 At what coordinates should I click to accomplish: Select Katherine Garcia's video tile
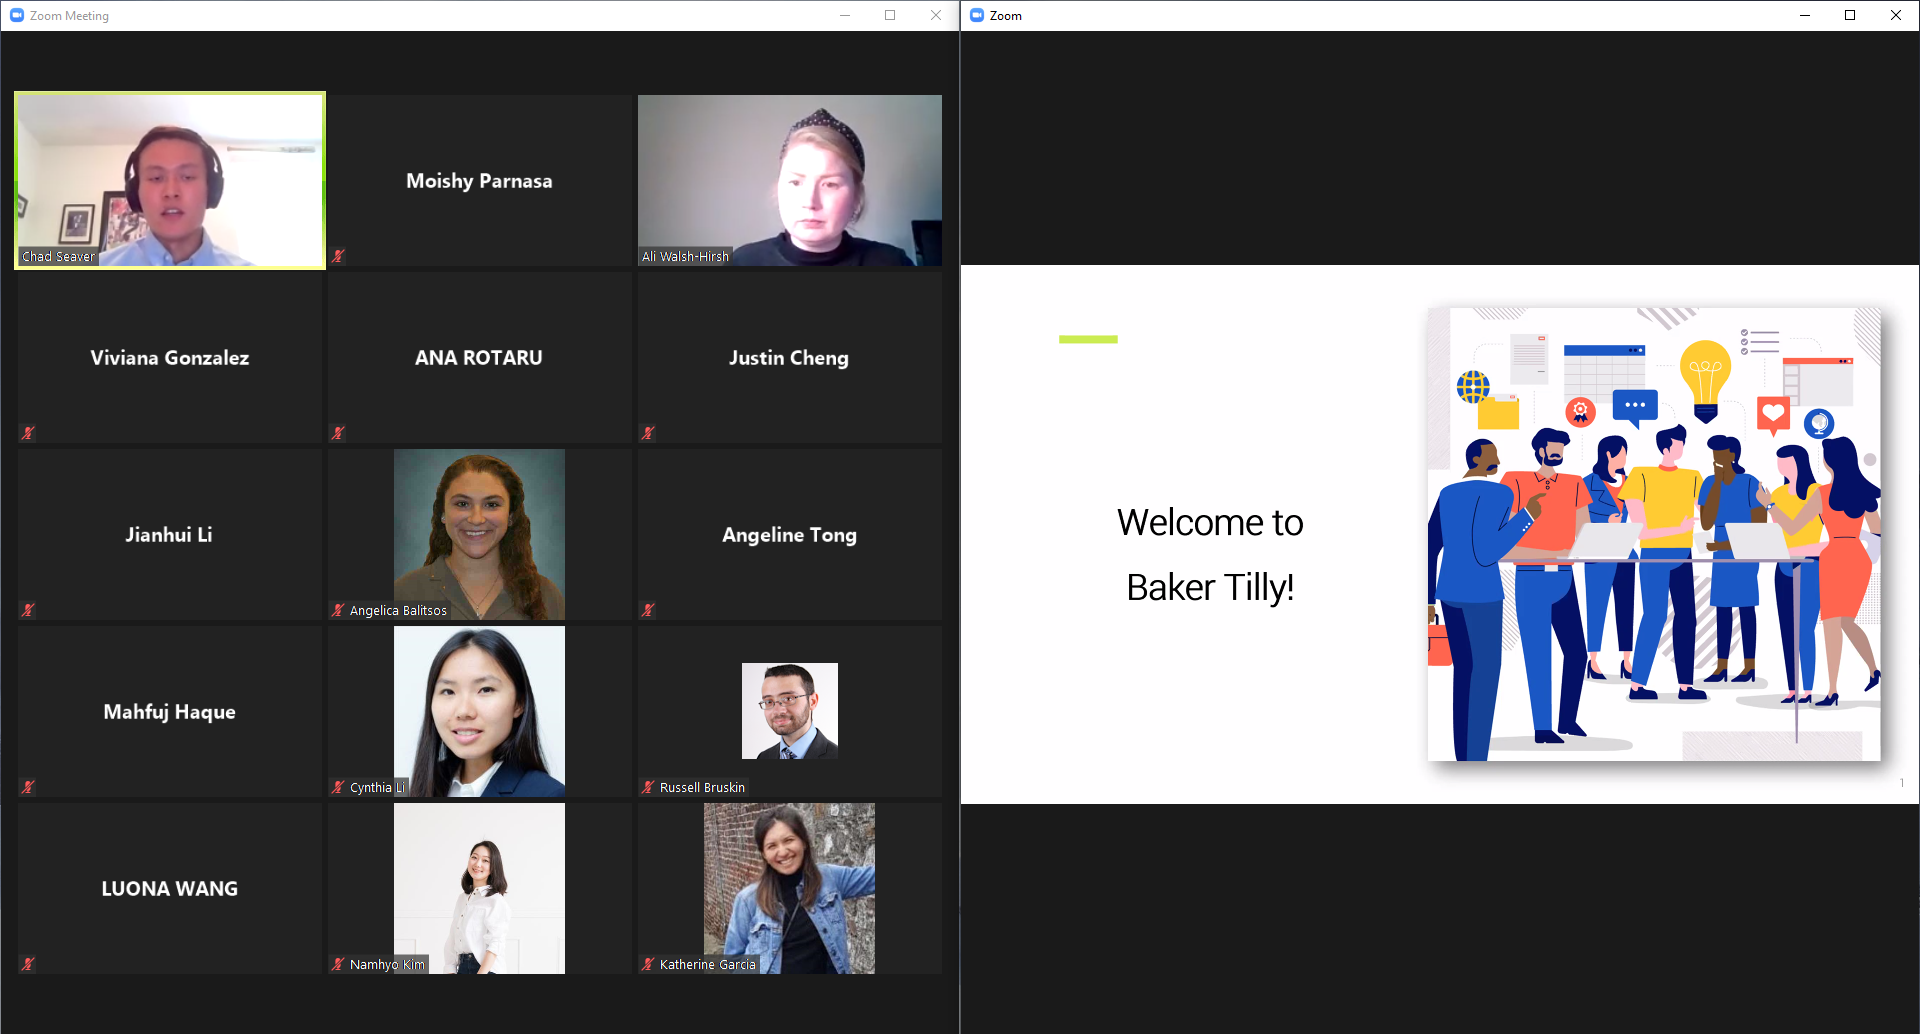789,888
